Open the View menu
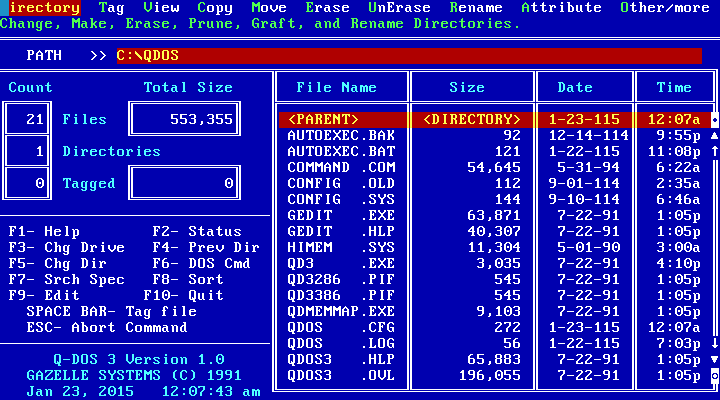This screenshot has height=400, width=720. click(x=161, y=8)
